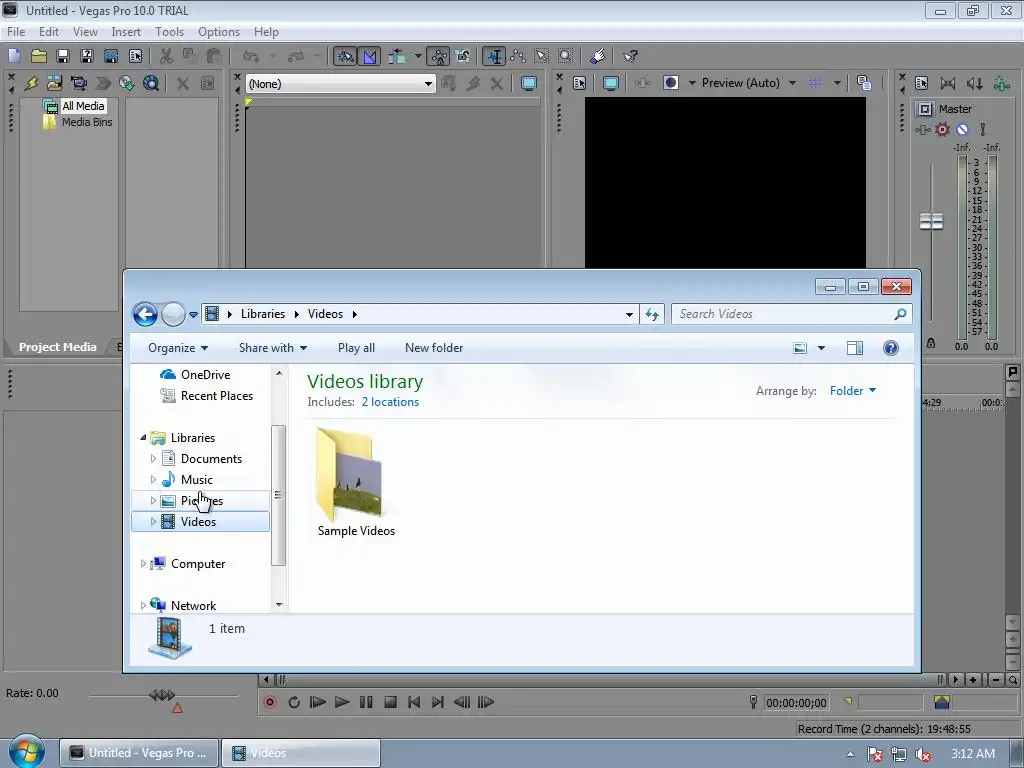Collapse the Libraries tree node
The height and width of the screenshot is (768, 1024).
(x=143, y=438)
